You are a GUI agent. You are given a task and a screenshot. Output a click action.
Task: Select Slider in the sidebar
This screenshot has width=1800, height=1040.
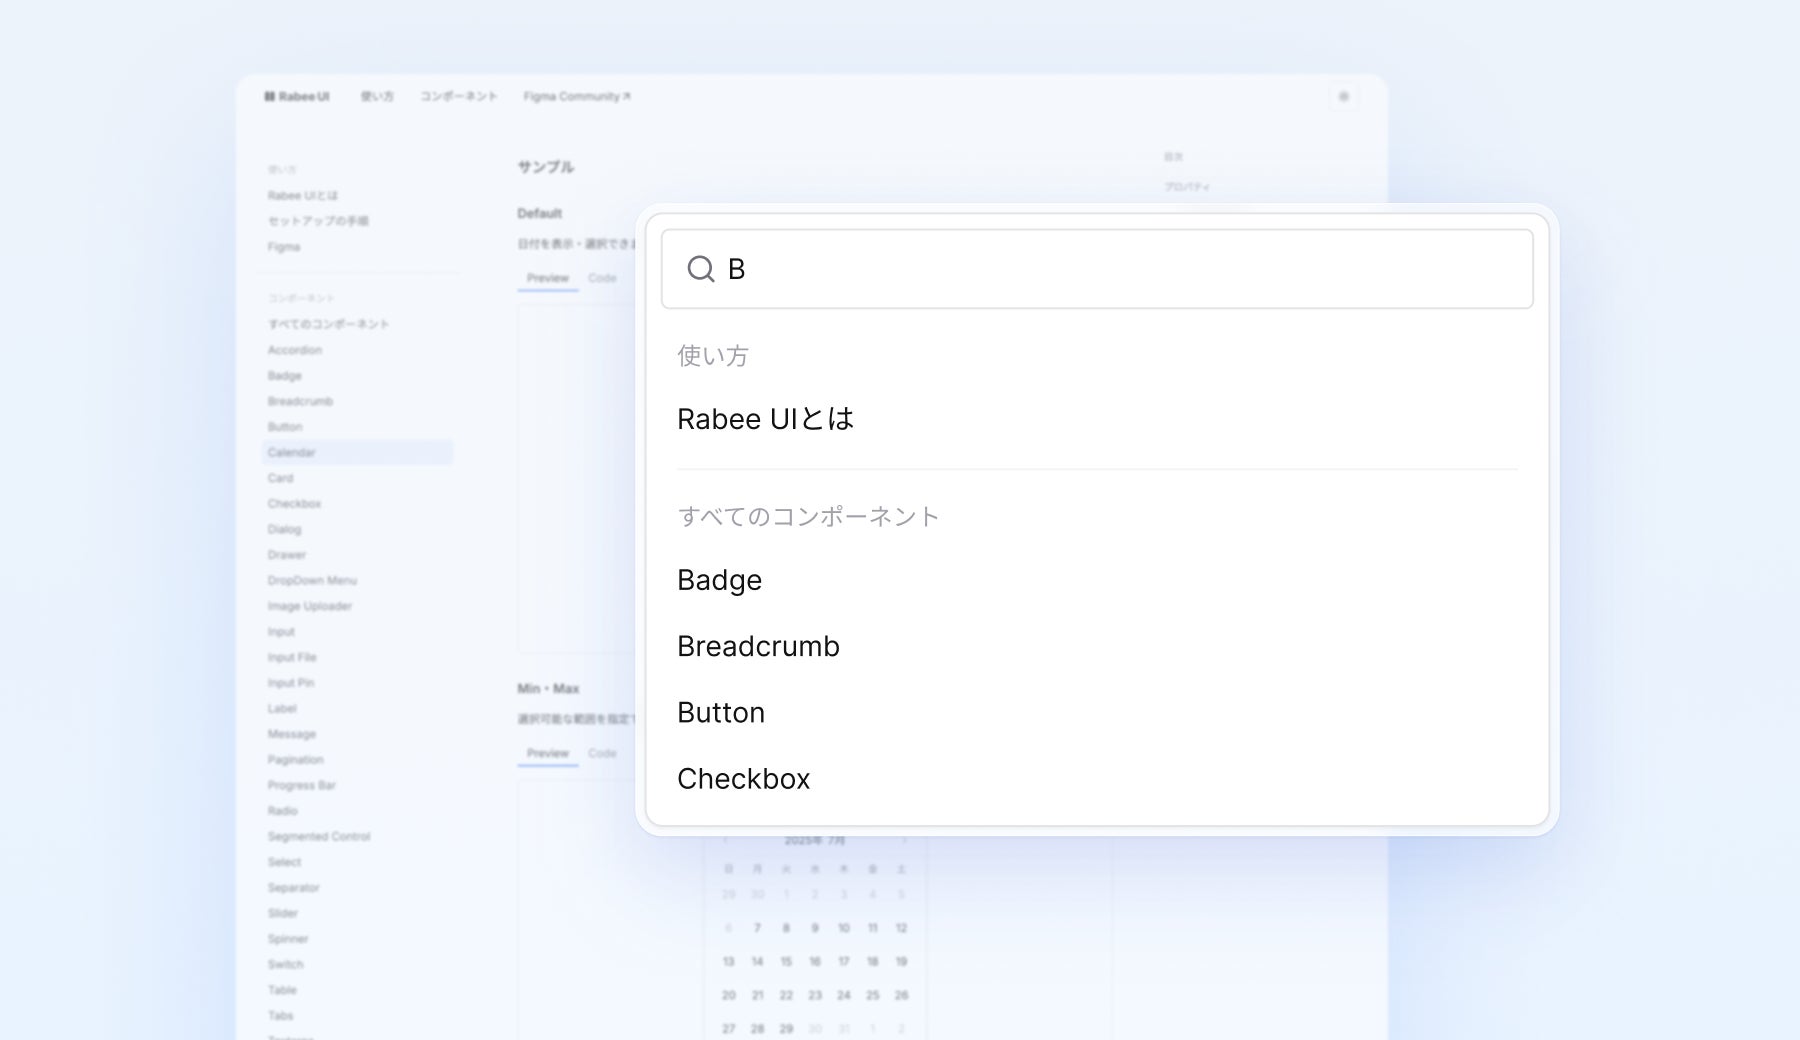pos(283,913)
